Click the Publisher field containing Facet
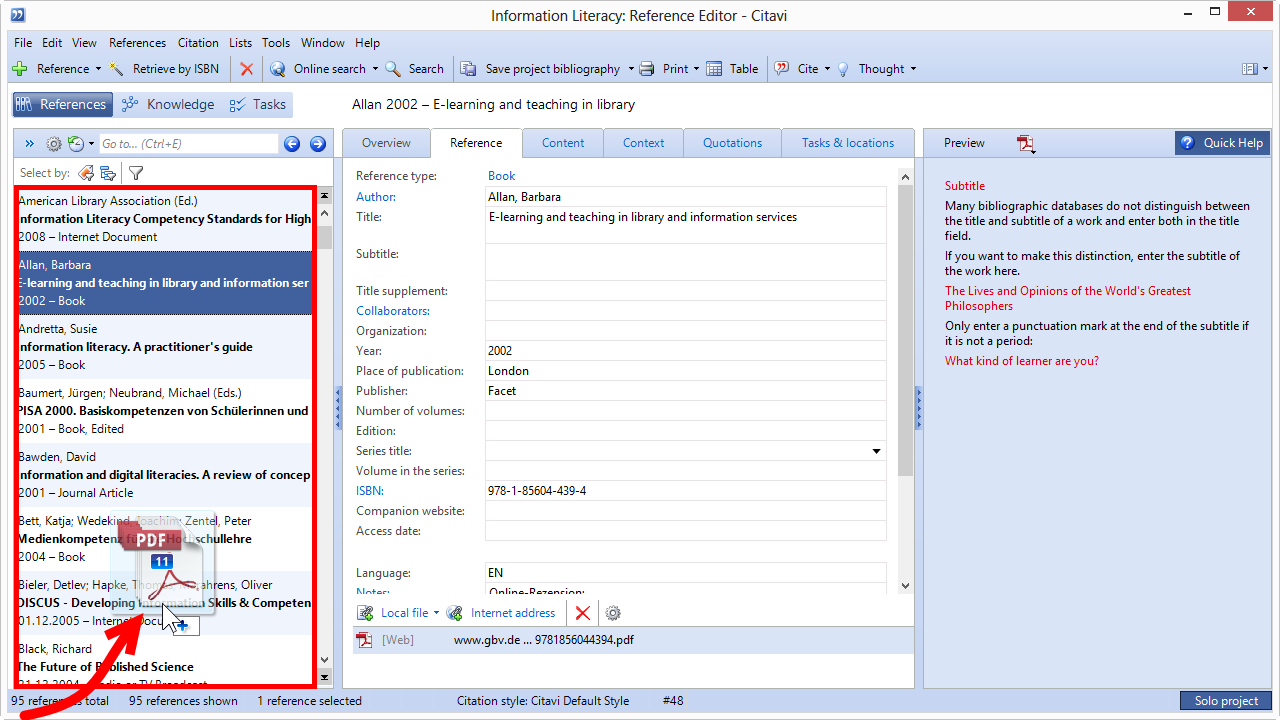The height and width of the screenshot is (720, 1280). [x=686, y=391]
